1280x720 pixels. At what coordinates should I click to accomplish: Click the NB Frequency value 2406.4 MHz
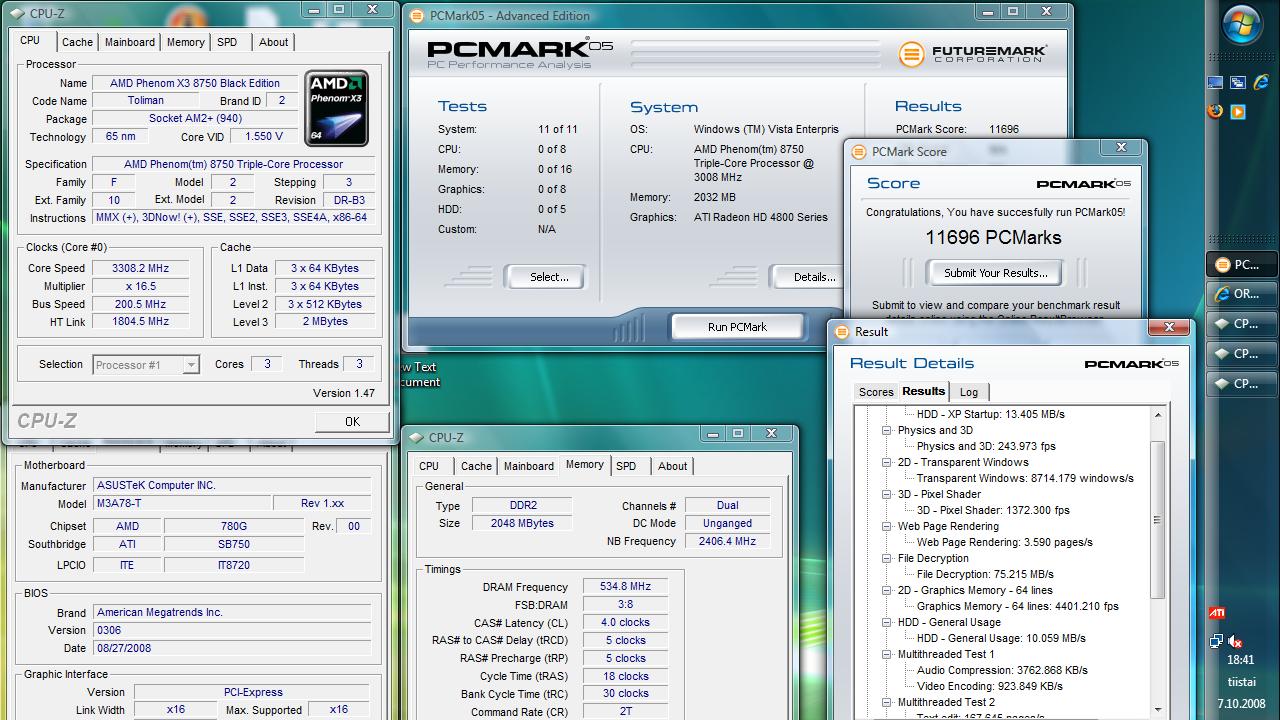(x=727, y=541)
